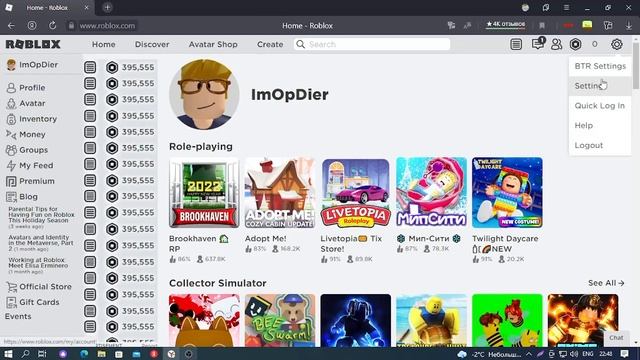The image size is (640, 360).
Task: Open Official Store in the sidebar
Action: click(x=39, y=287)
